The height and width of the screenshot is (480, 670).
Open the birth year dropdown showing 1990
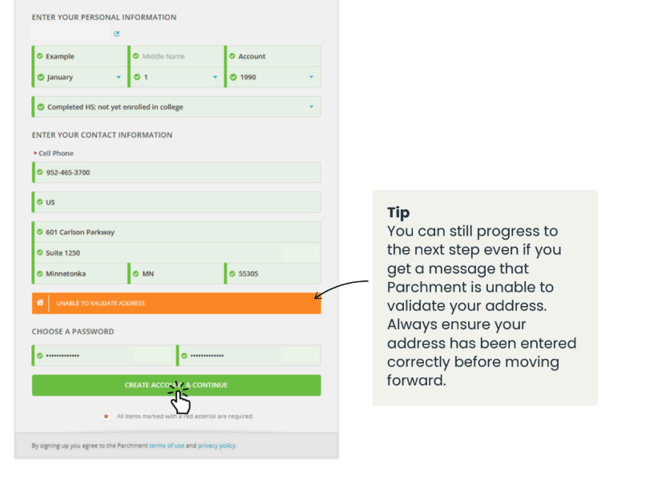coord(273,77)
